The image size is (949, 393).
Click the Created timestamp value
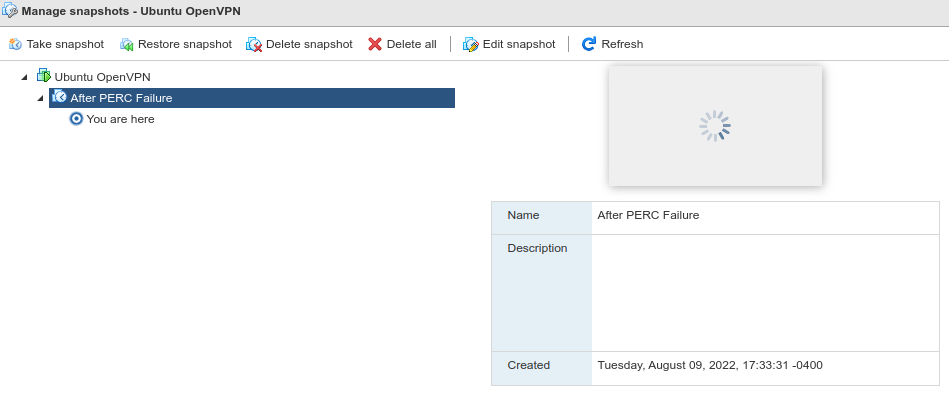[710, 365]
